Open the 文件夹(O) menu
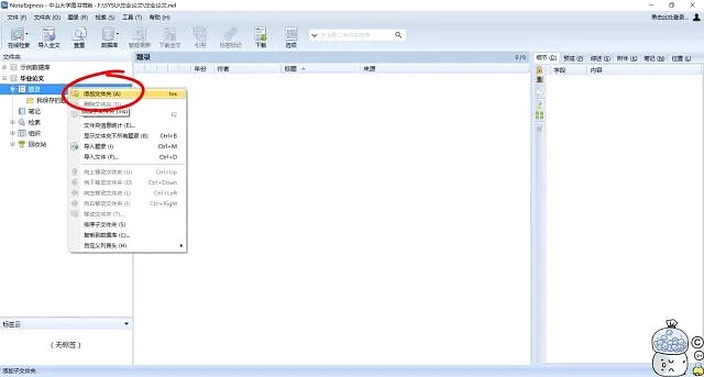This screenshot has width=704, height=377. tap(47, 18)
